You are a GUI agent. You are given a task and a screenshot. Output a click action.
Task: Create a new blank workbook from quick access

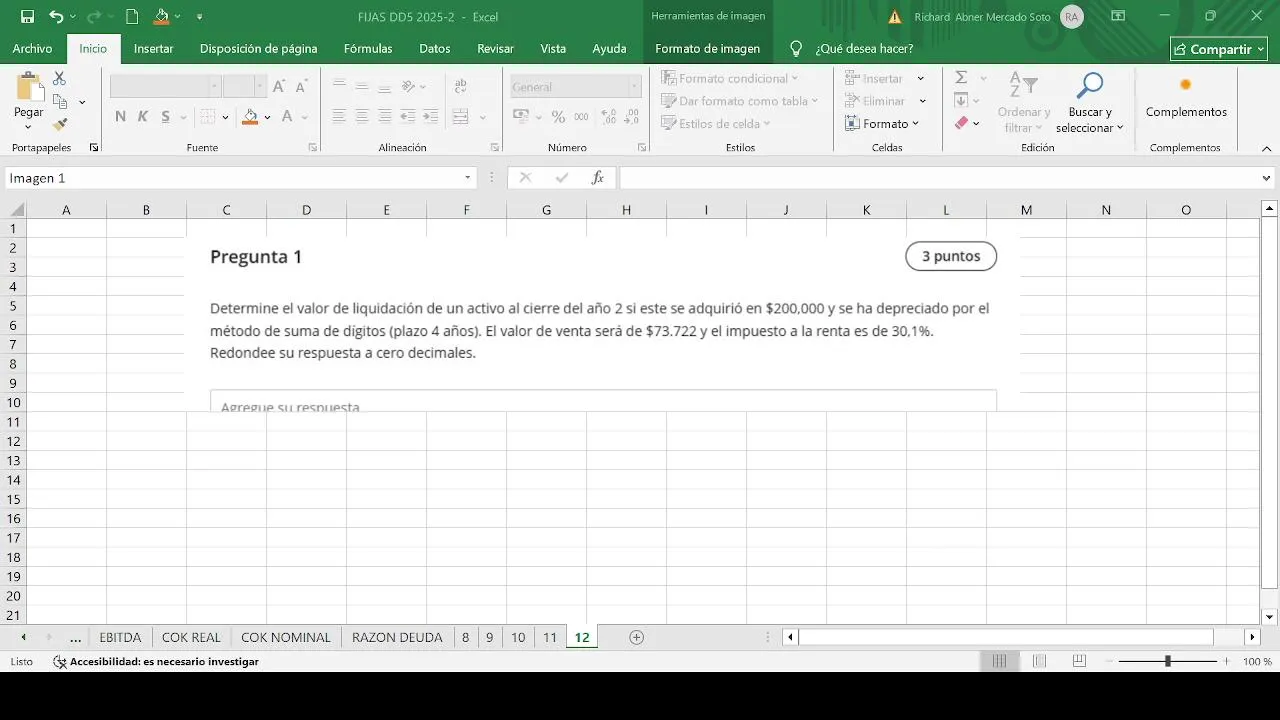[x=131, y=17]
